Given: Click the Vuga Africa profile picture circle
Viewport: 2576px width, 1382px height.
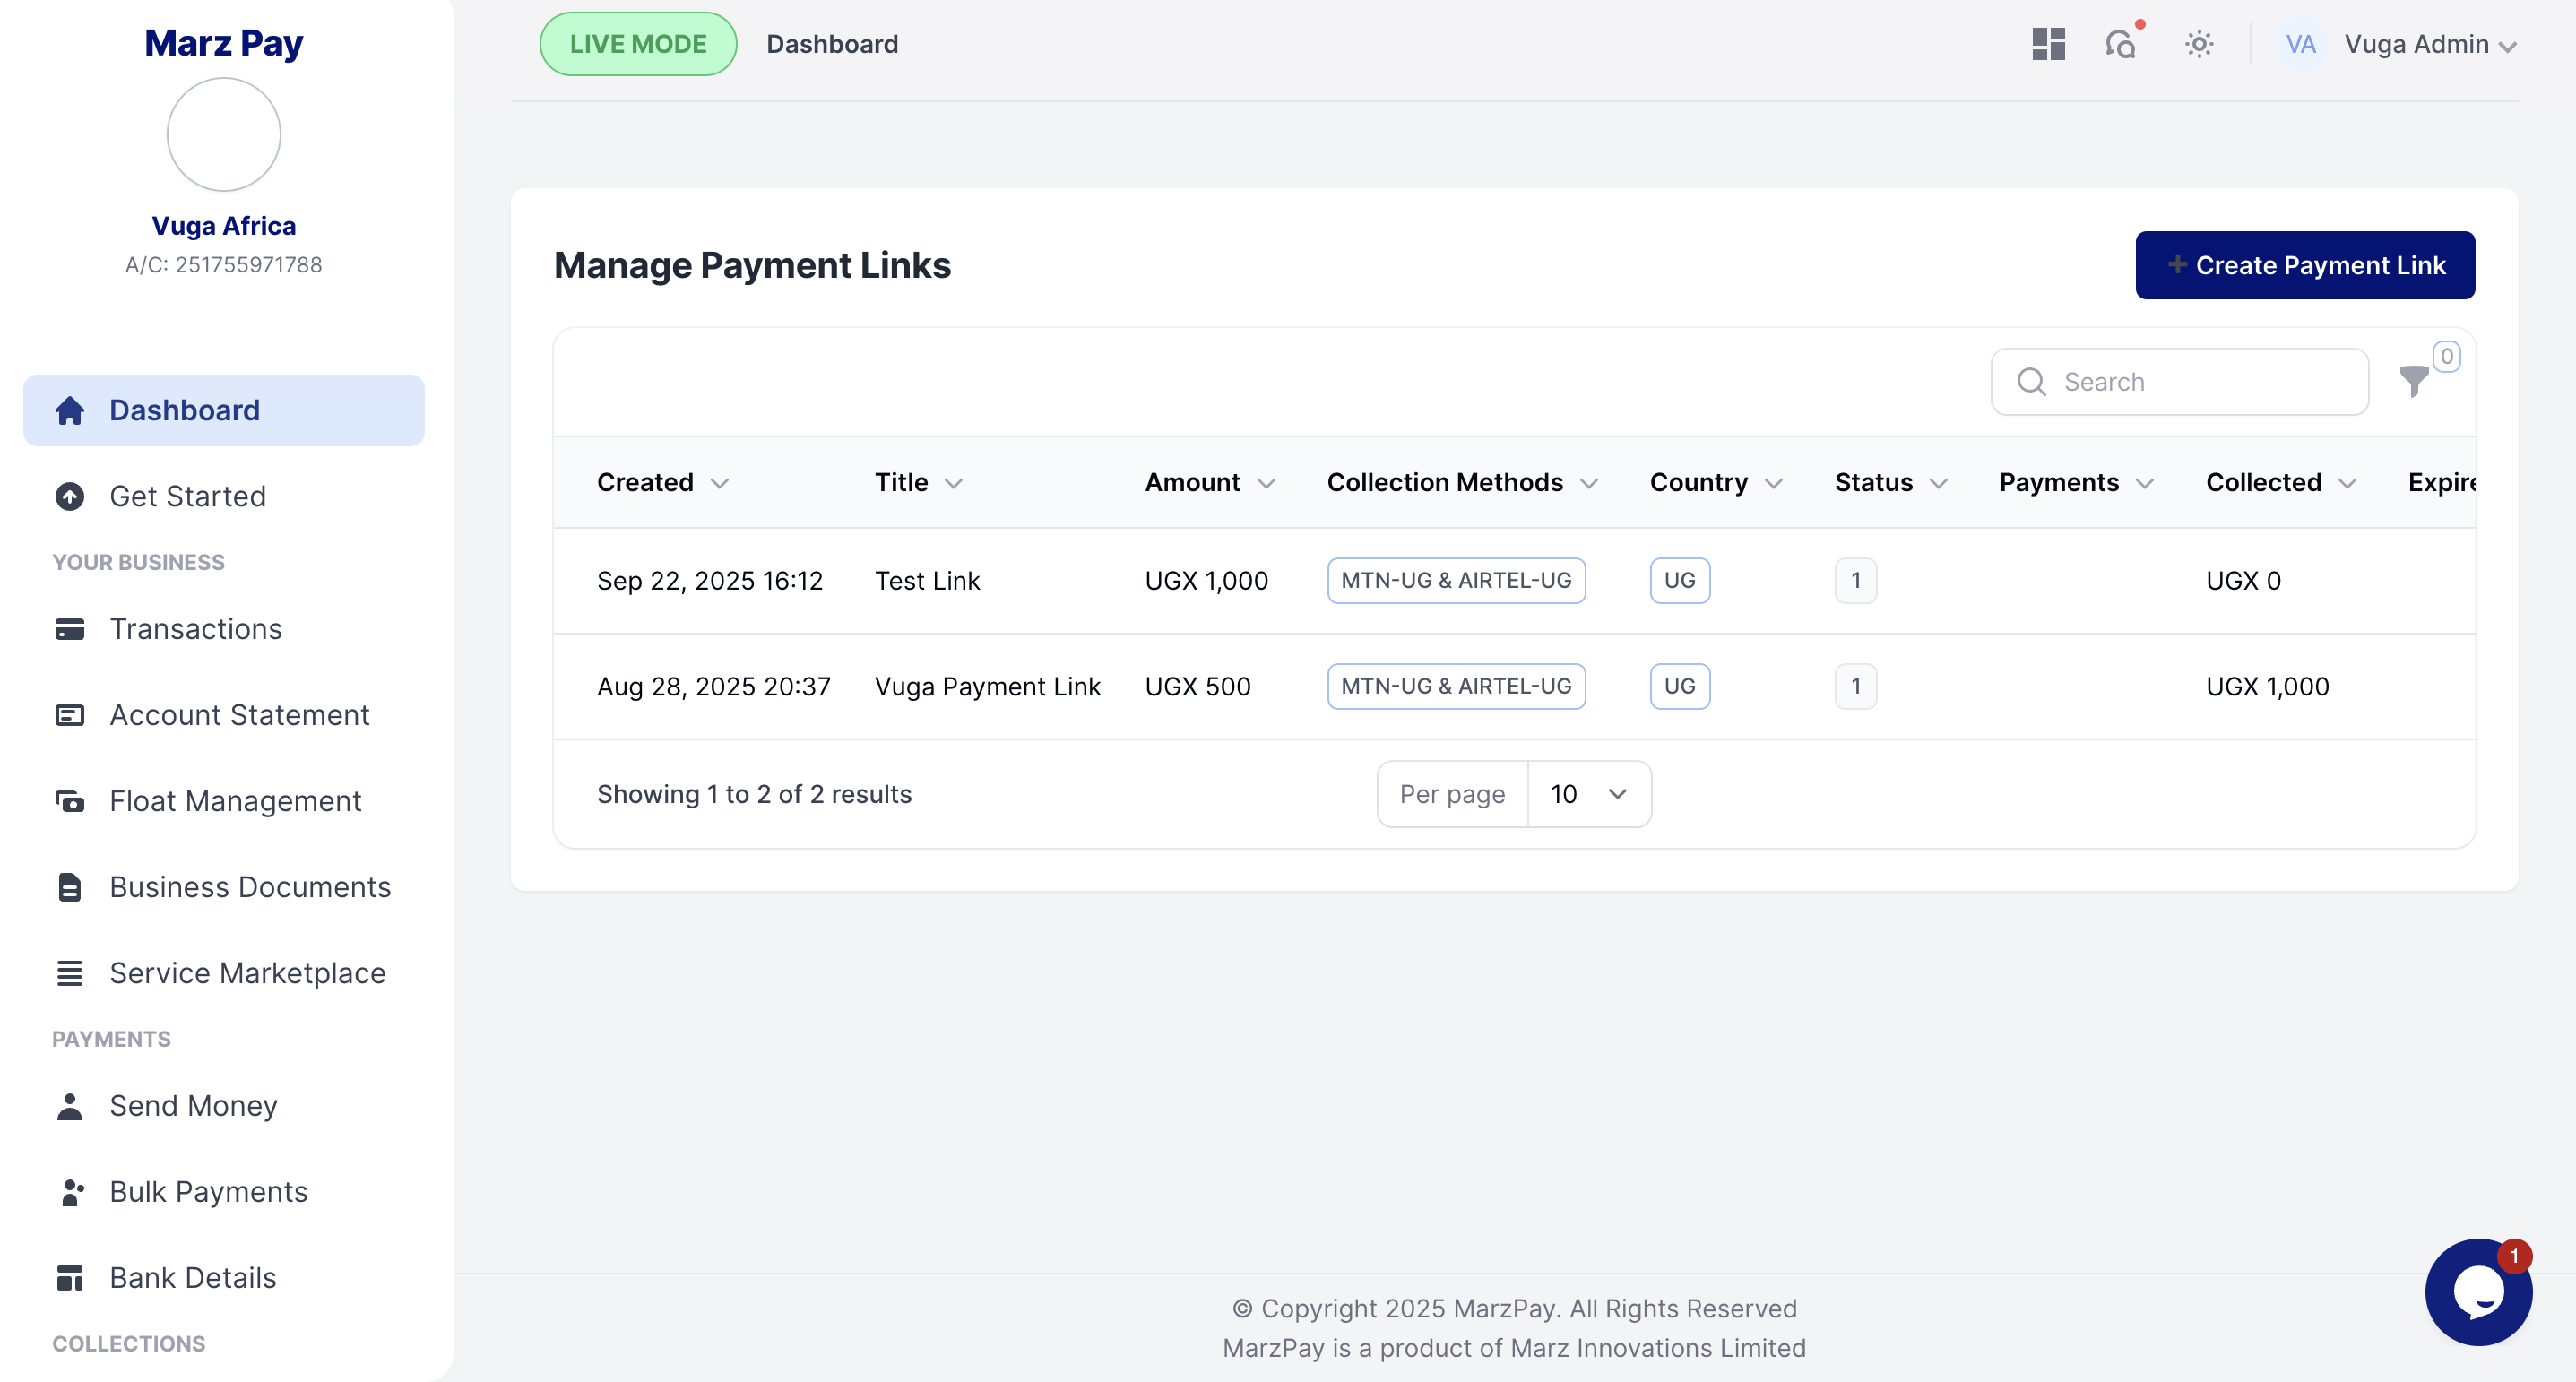Looking at the screenshot, I should pyautogui.click(x=224, y=135).
